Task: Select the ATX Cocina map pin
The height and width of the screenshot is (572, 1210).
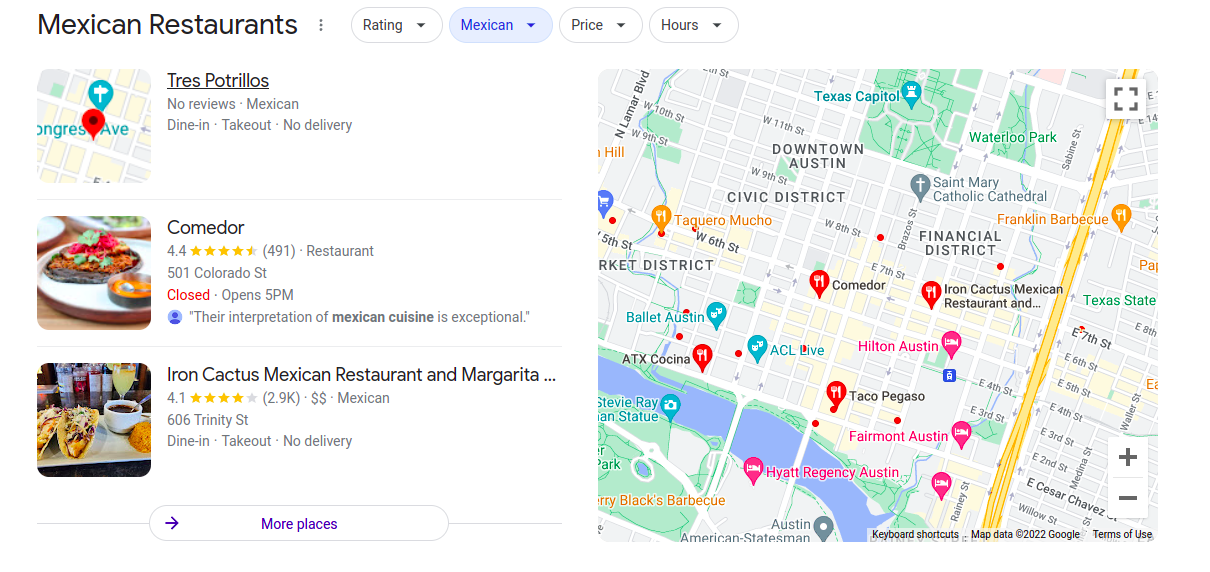Action: (702, 357)
